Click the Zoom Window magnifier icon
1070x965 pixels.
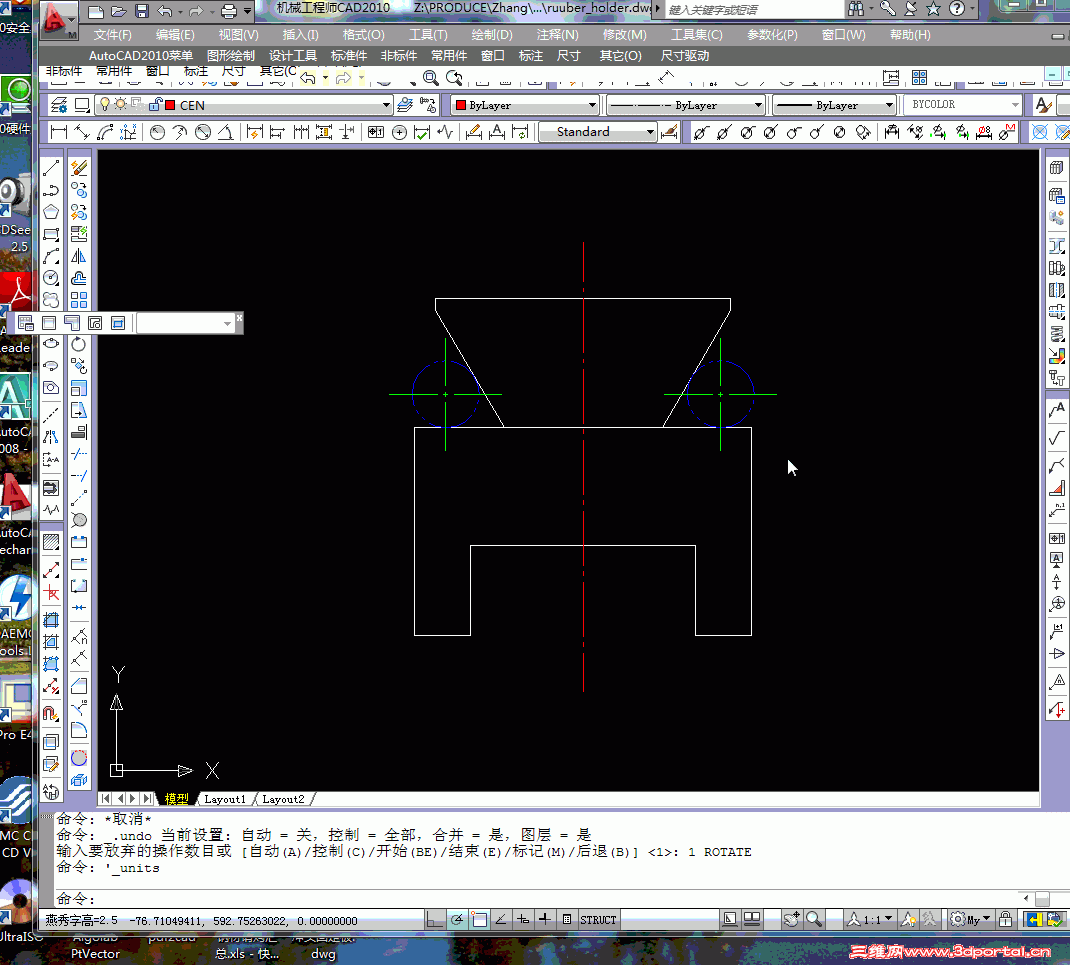(x=431, y=78)
